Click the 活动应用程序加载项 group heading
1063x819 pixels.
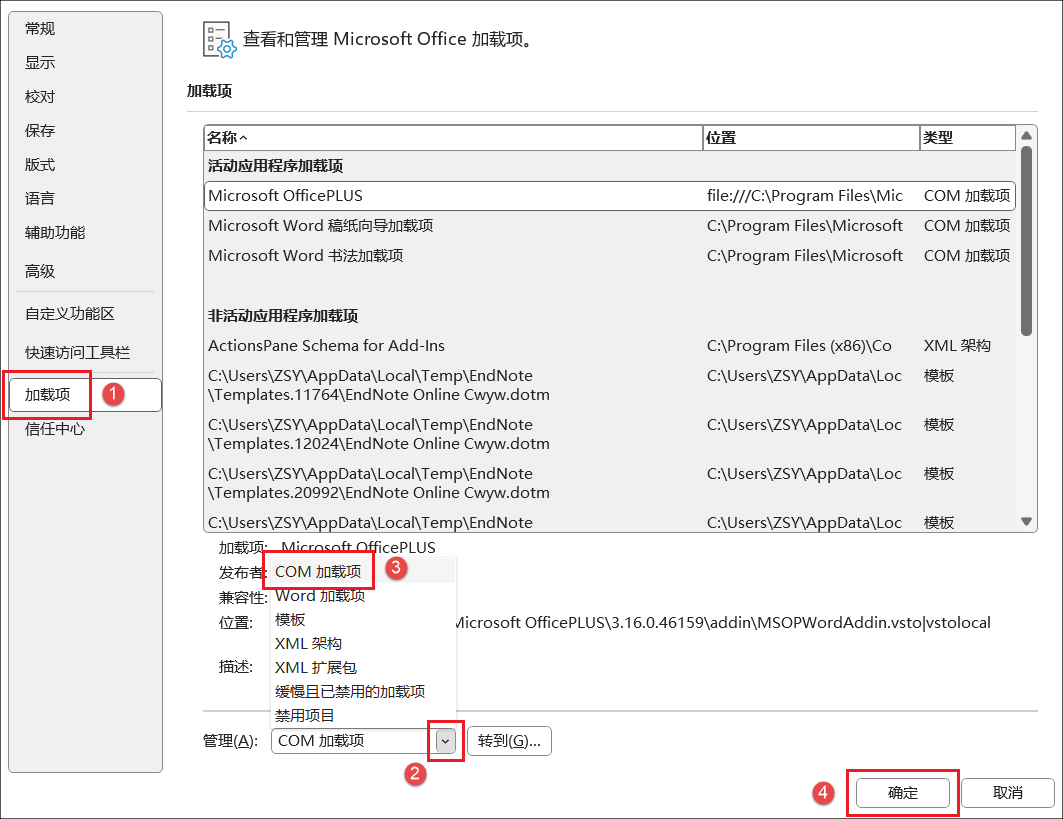point(275,166)
